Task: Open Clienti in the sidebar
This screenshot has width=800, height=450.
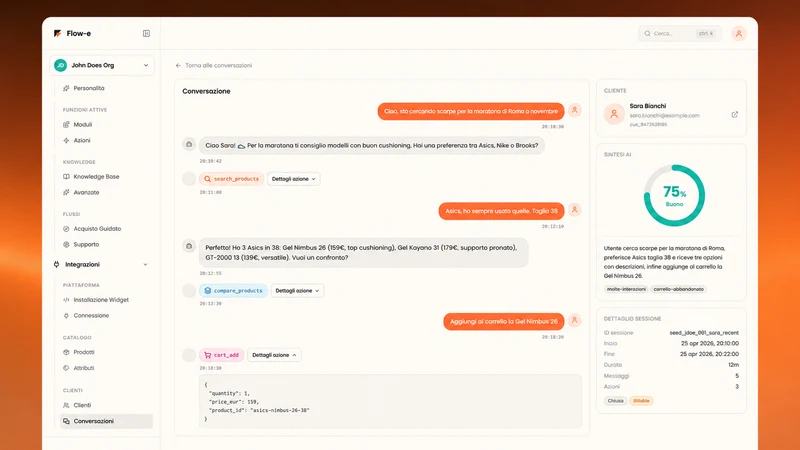Action: click(x=82, y=405)
